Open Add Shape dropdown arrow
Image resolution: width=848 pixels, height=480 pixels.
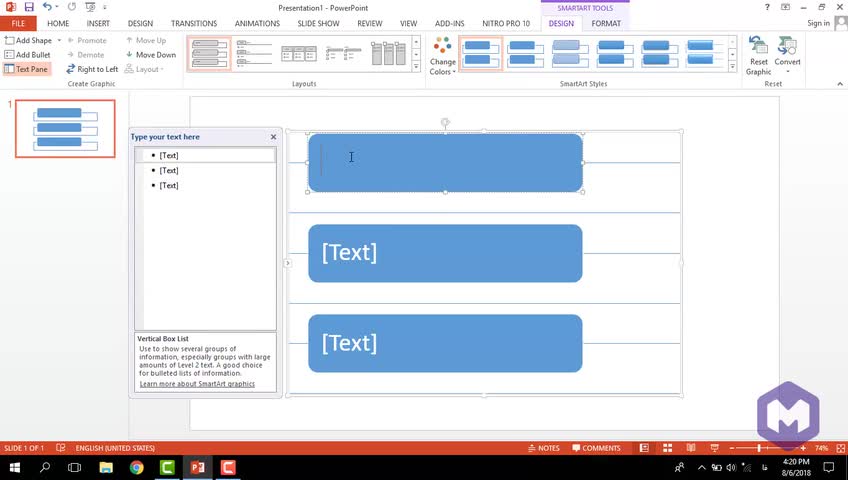click(59, 41)
